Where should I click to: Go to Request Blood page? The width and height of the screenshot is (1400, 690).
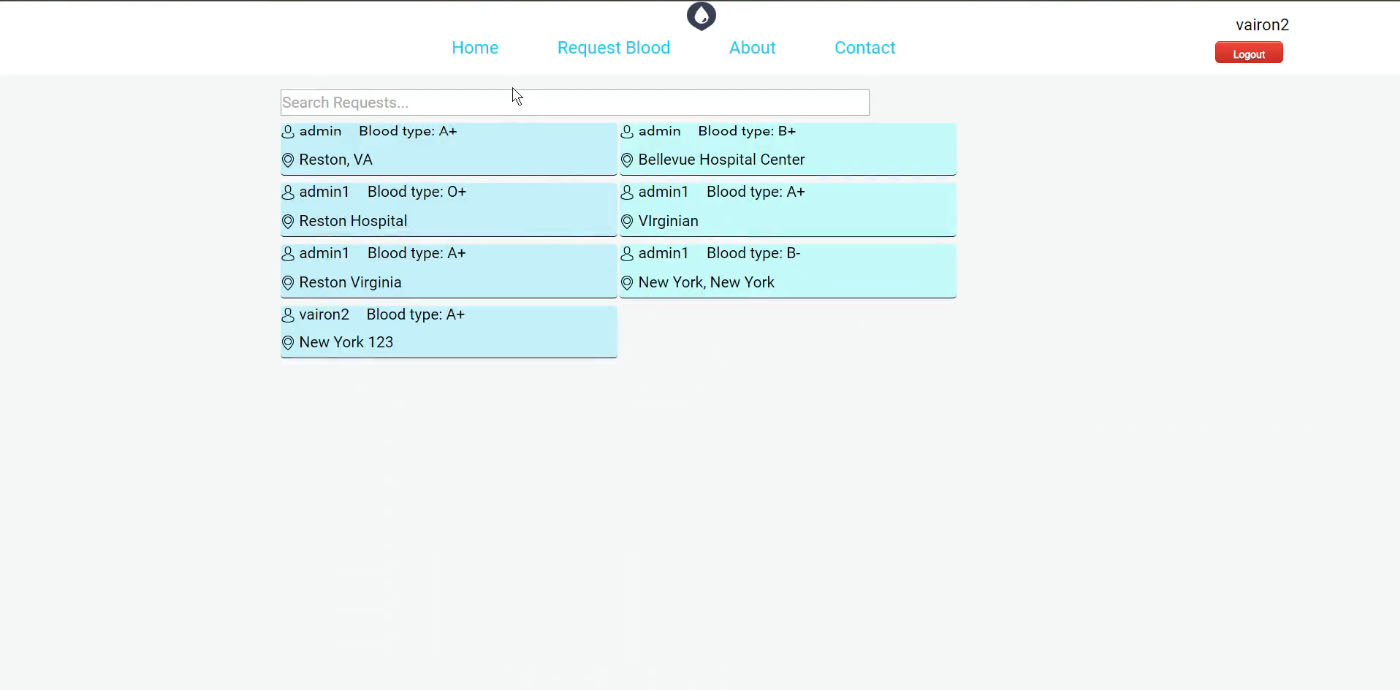tap(614, 48)
